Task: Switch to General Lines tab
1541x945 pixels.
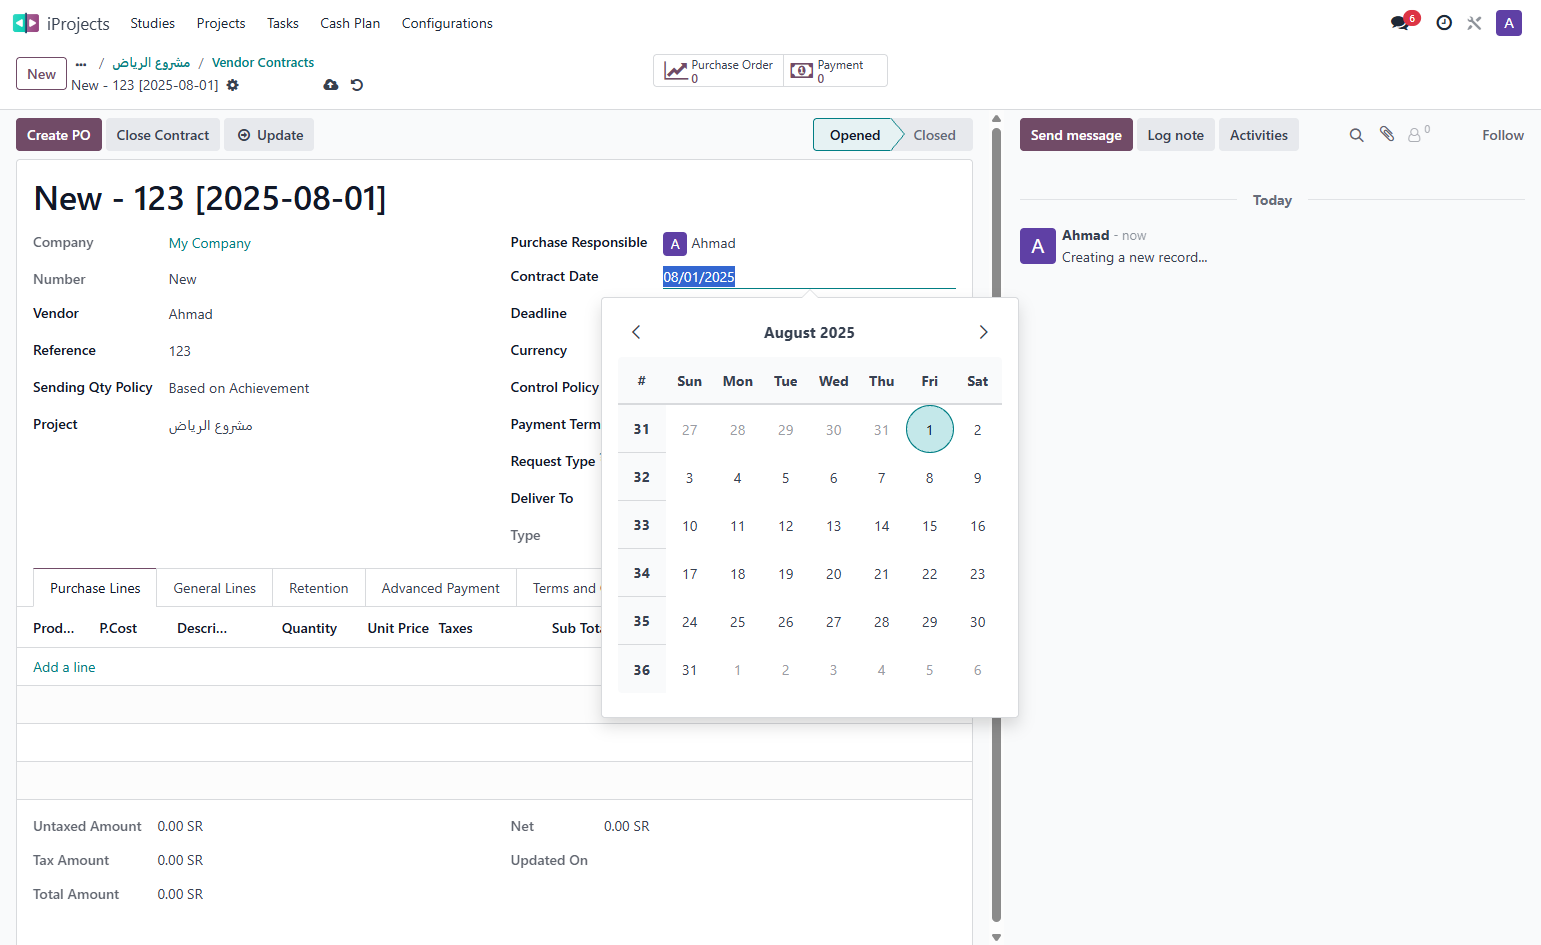Action: (215, 588)
